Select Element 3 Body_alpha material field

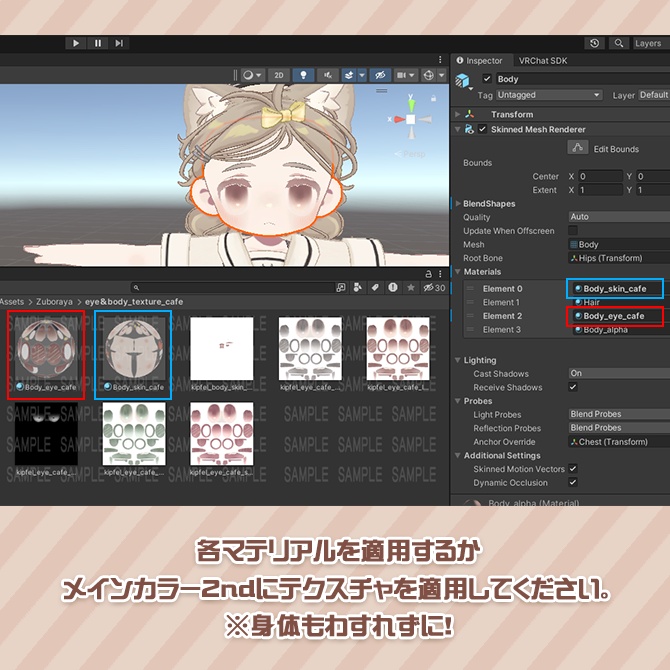point(622,329)
